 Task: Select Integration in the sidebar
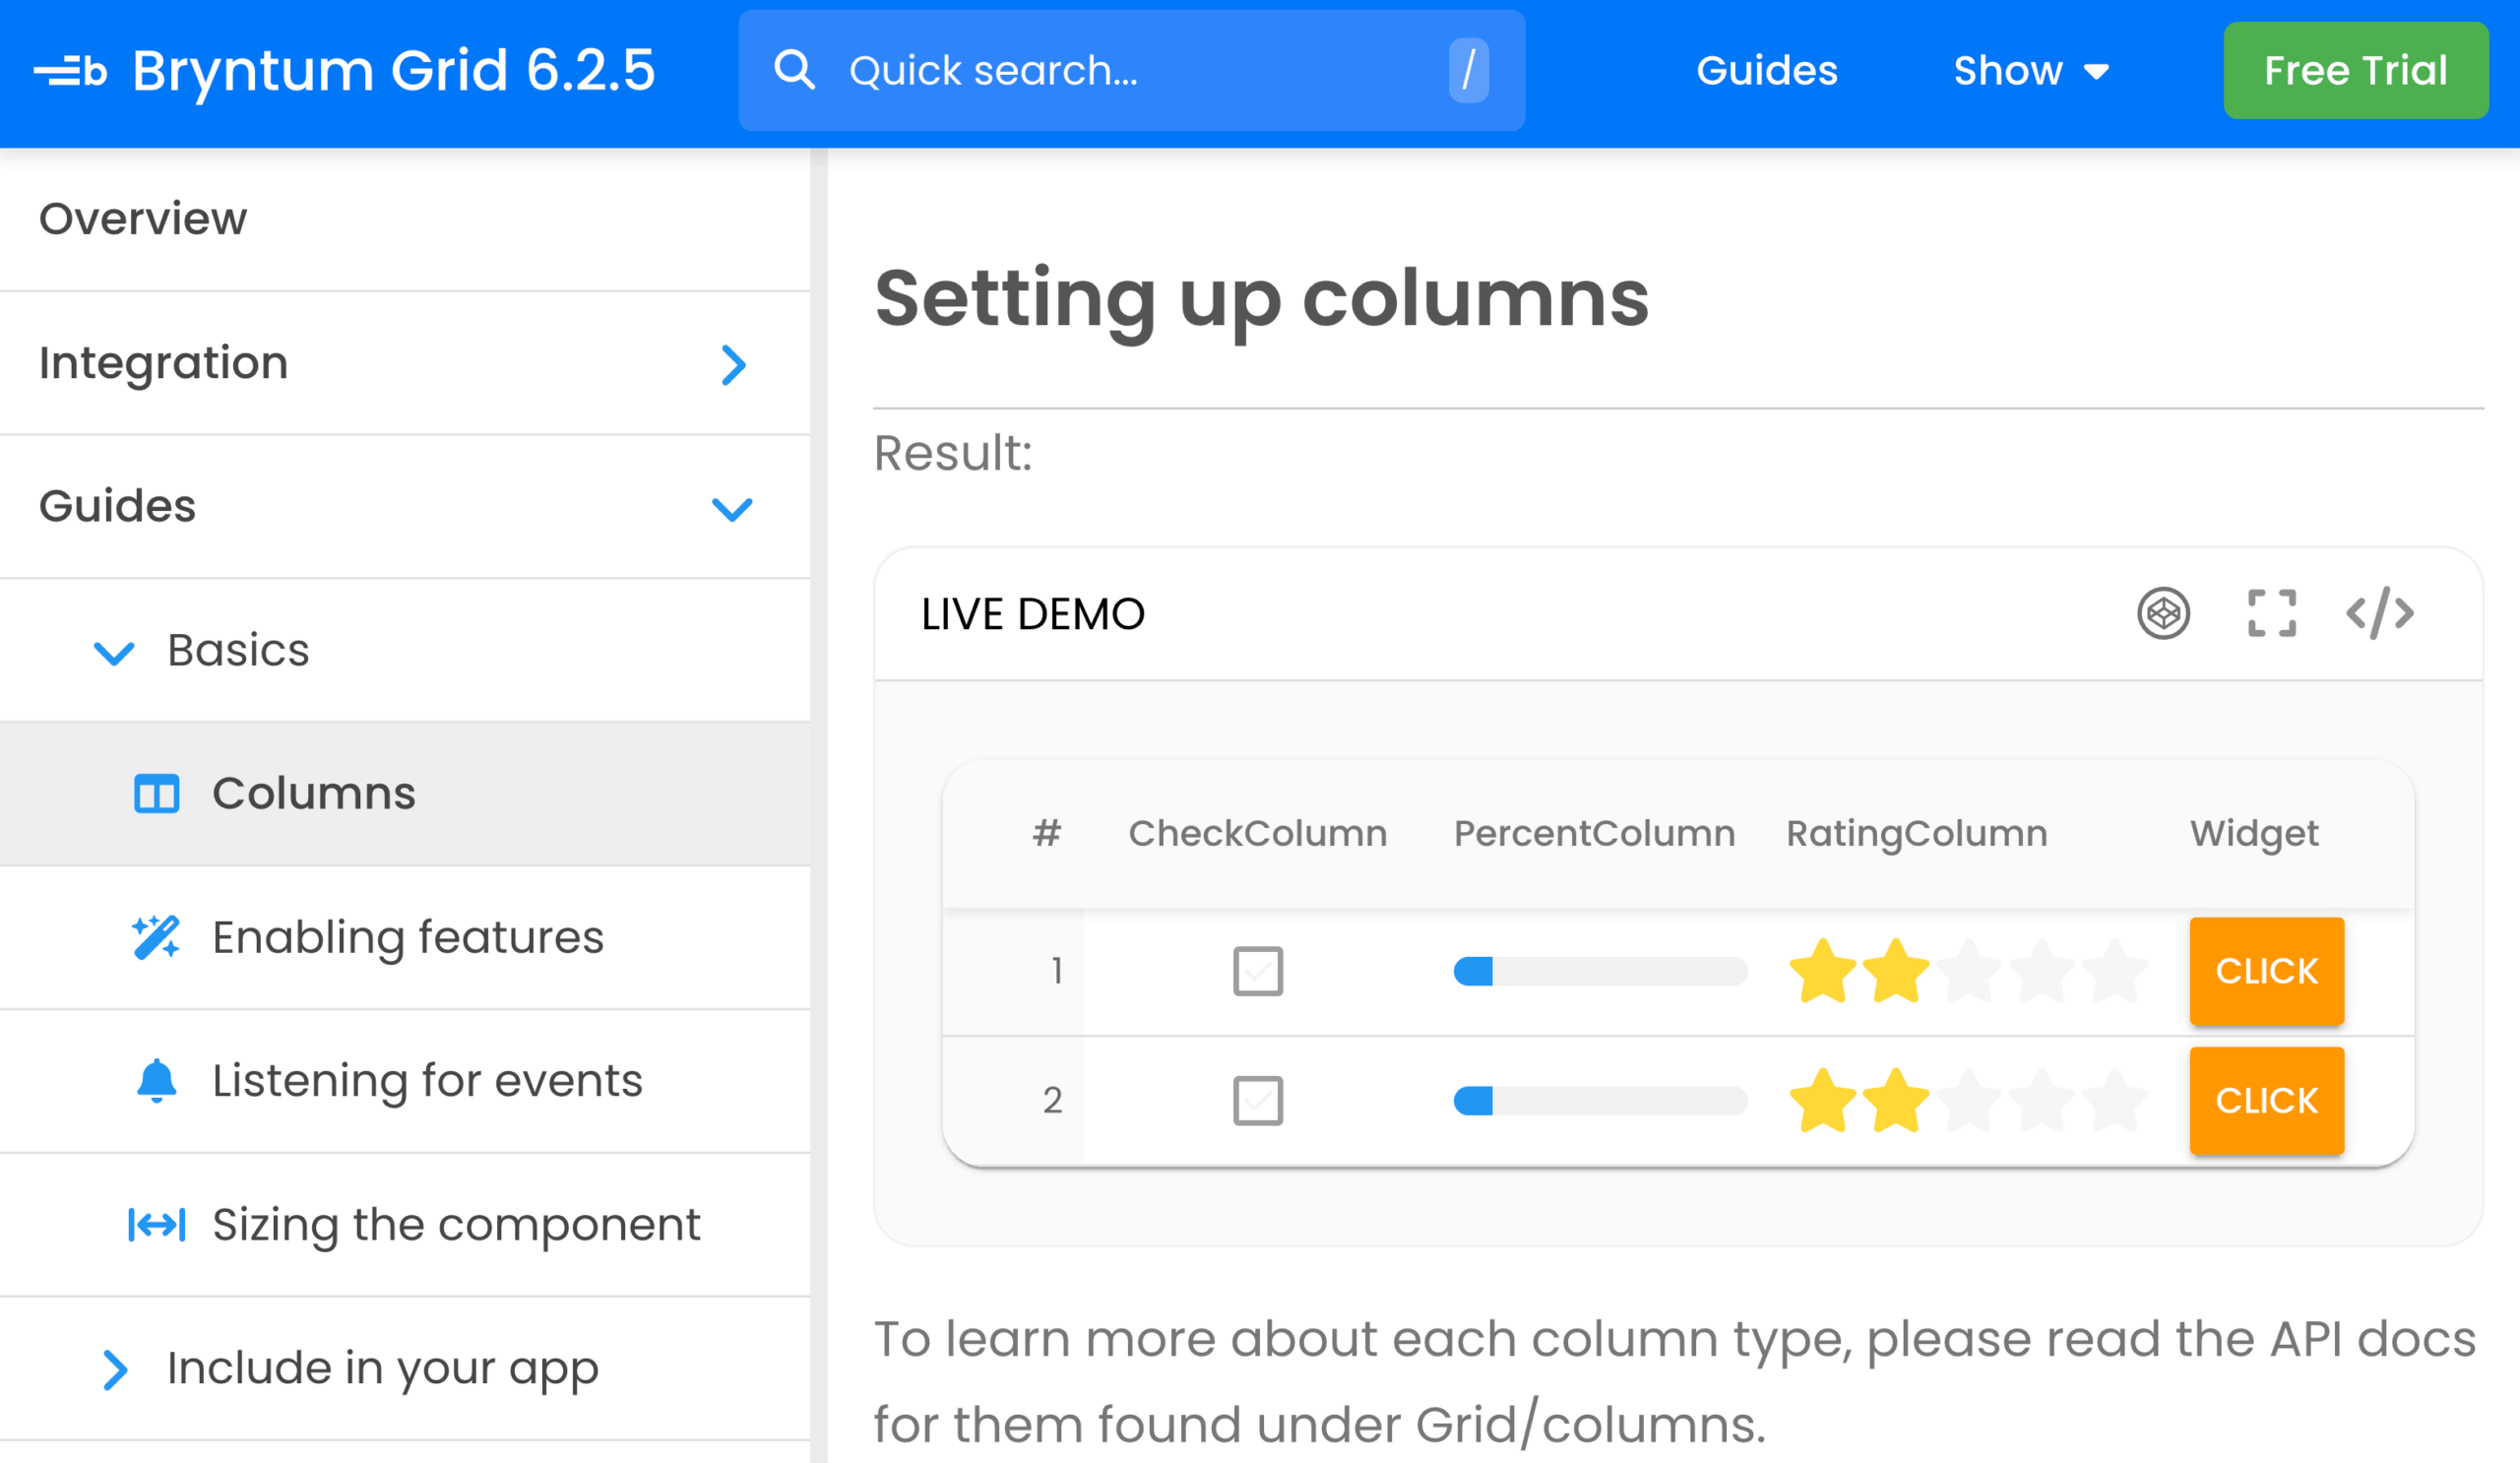(x=405, y=363)
